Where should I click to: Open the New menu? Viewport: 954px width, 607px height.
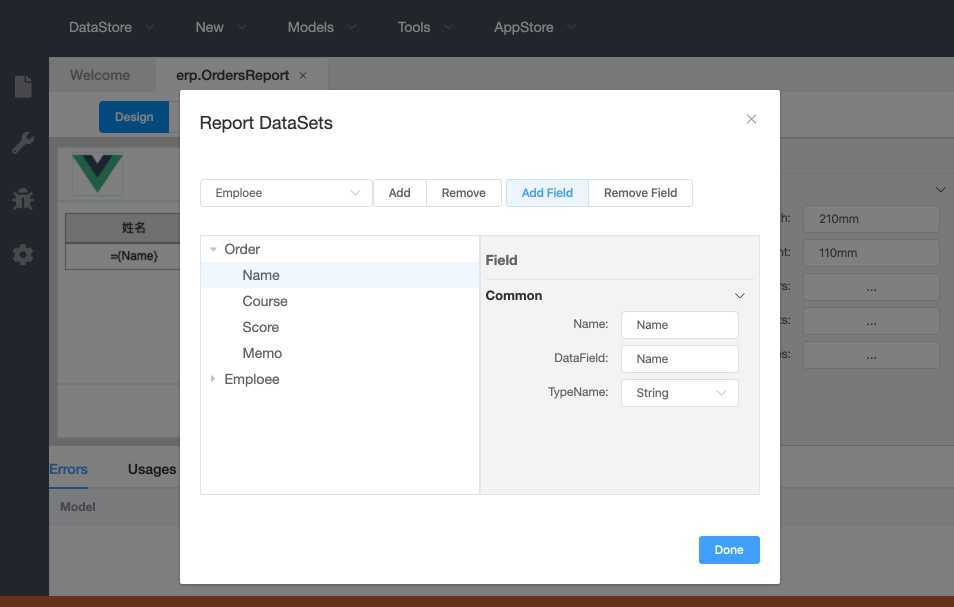click(209, 27)
